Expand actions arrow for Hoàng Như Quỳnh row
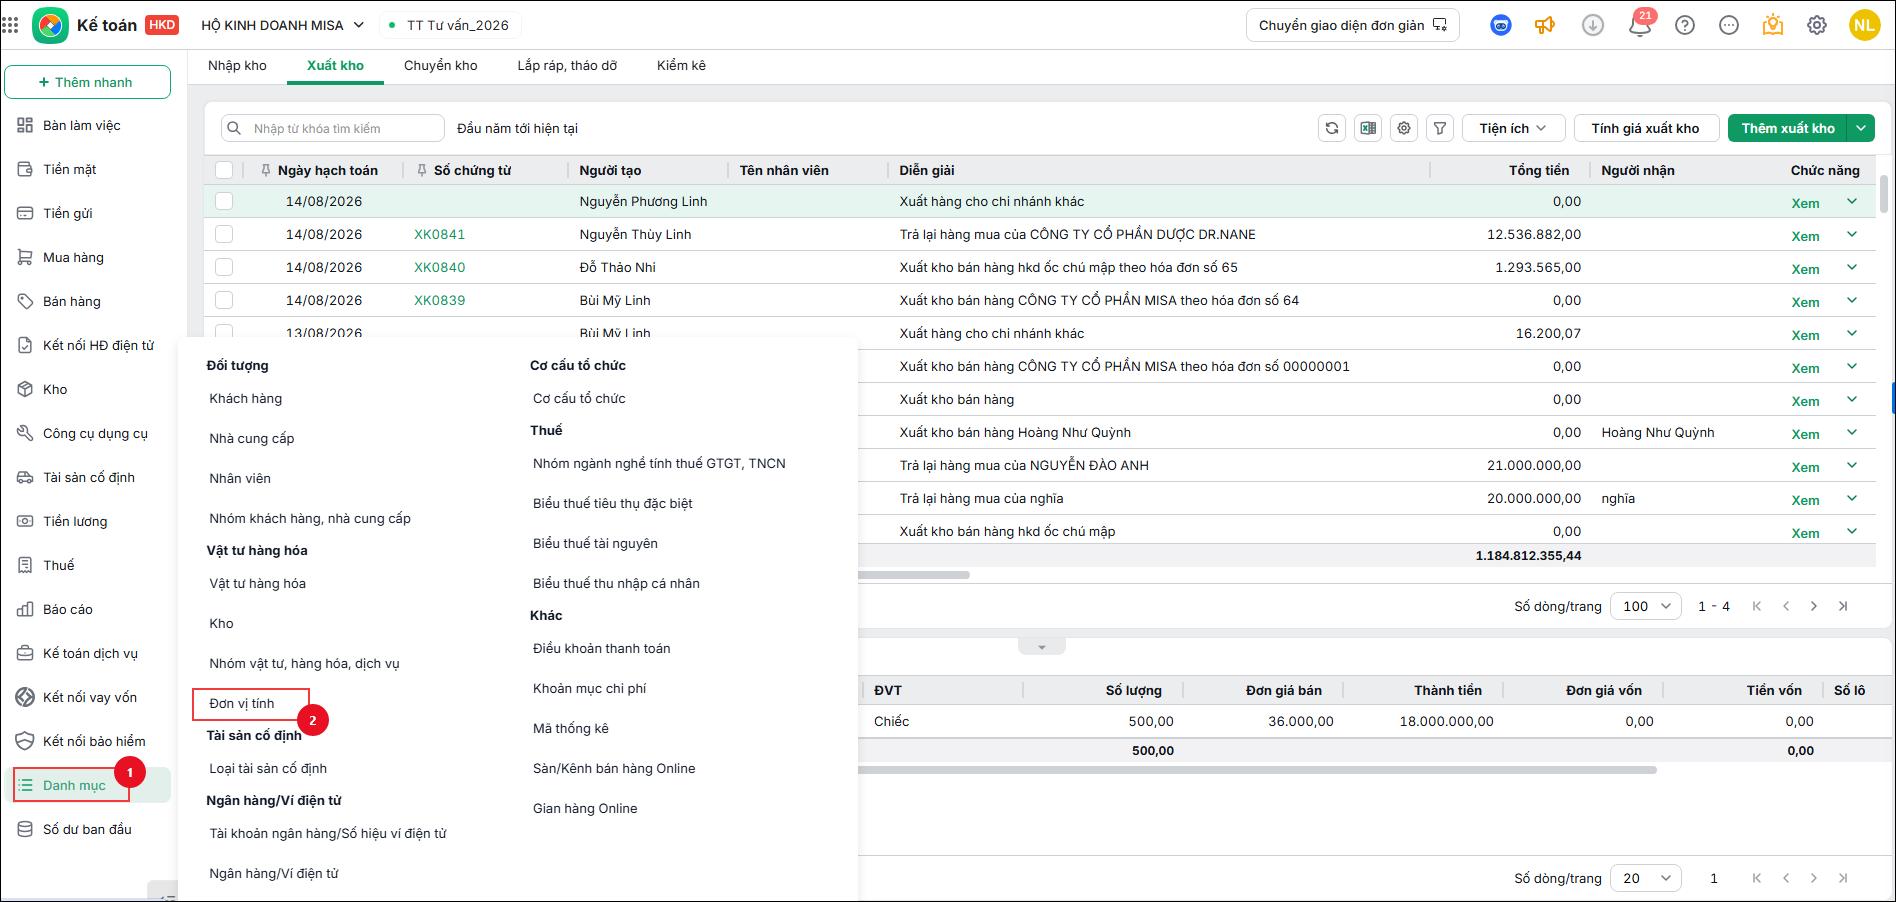Viewport: 1896px width, 902px height. pos(1852,432)
